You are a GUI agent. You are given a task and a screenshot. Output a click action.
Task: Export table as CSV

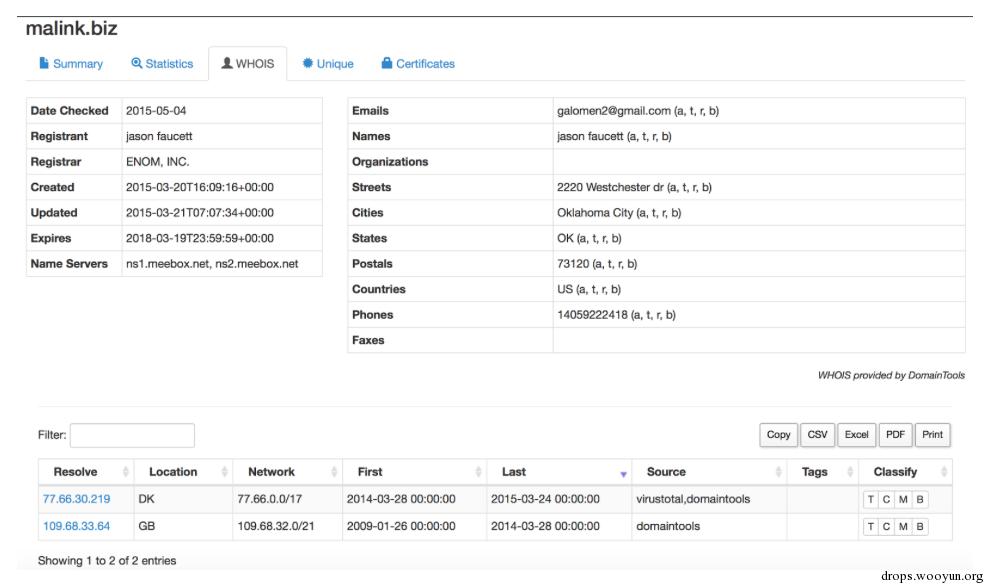point(817,435)
